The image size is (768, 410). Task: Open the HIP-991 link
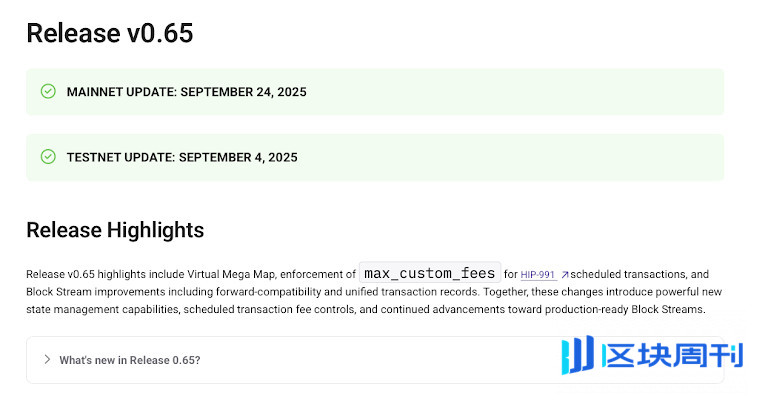pos(538,274)
